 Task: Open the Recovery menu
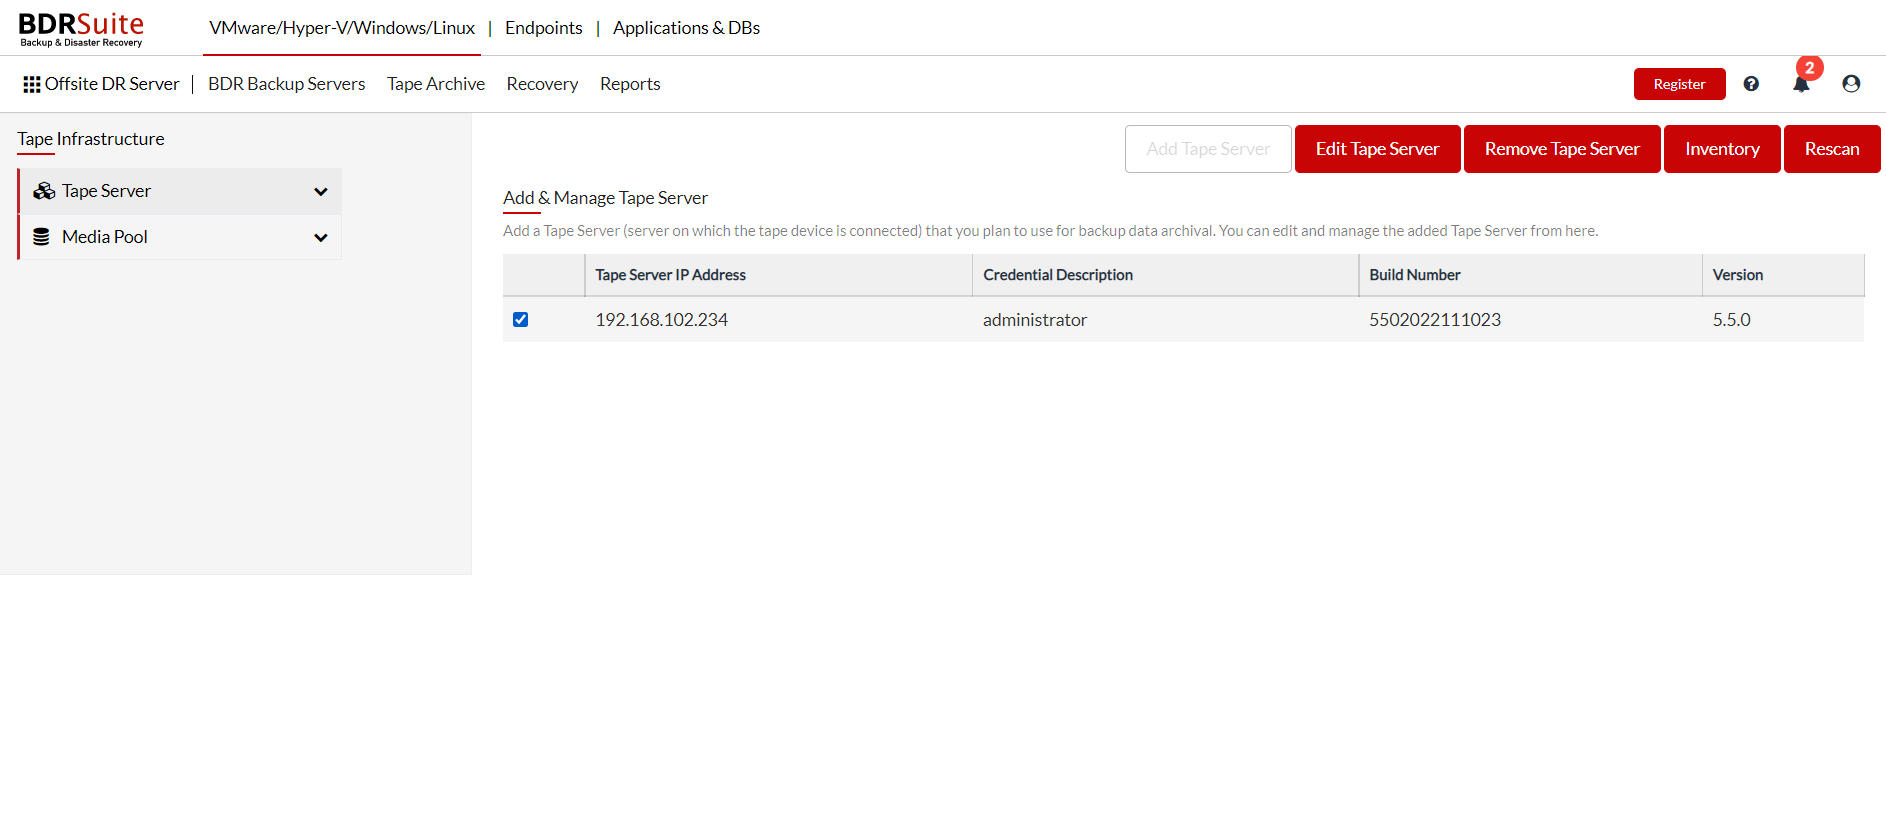542,84
